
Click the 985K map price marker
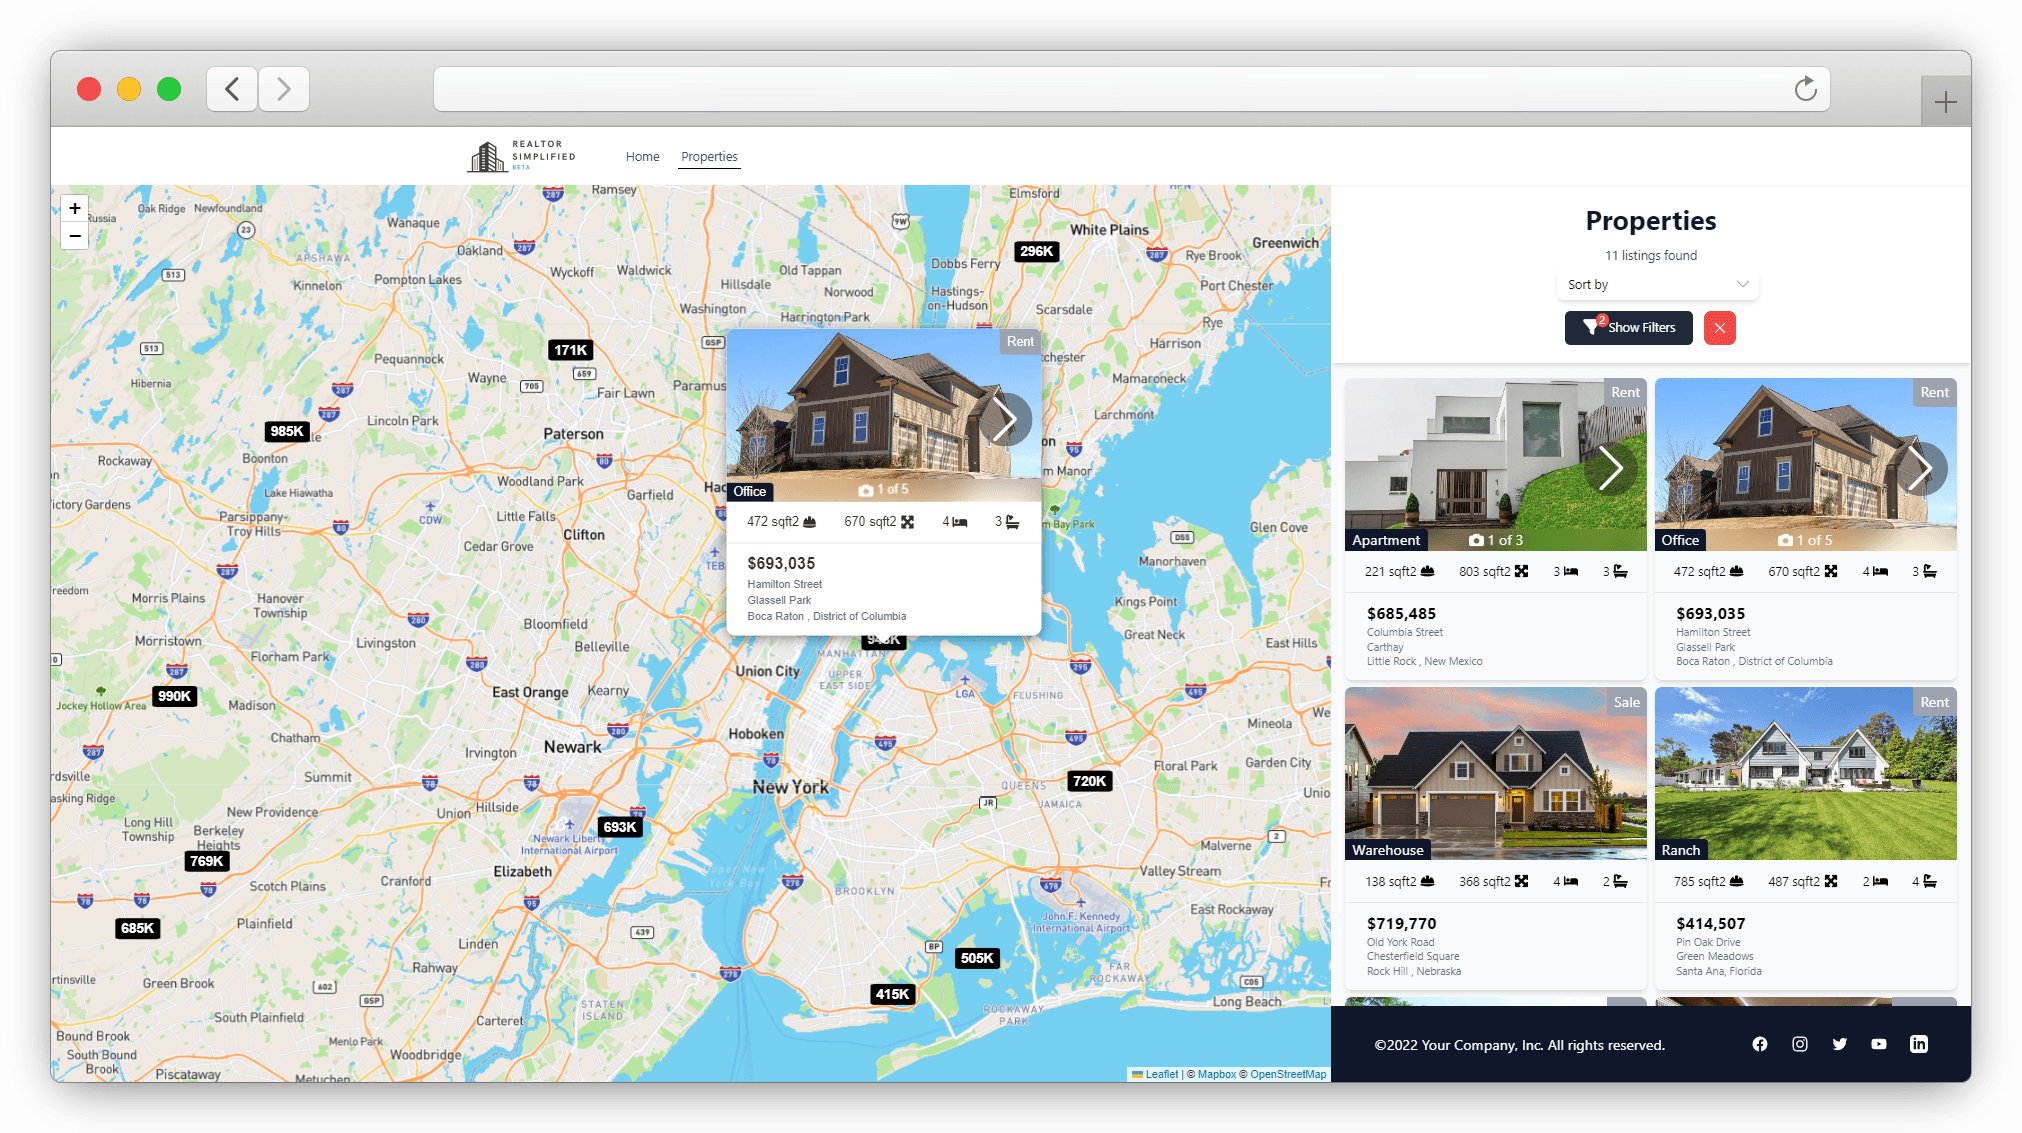click(x=287, y=431)
